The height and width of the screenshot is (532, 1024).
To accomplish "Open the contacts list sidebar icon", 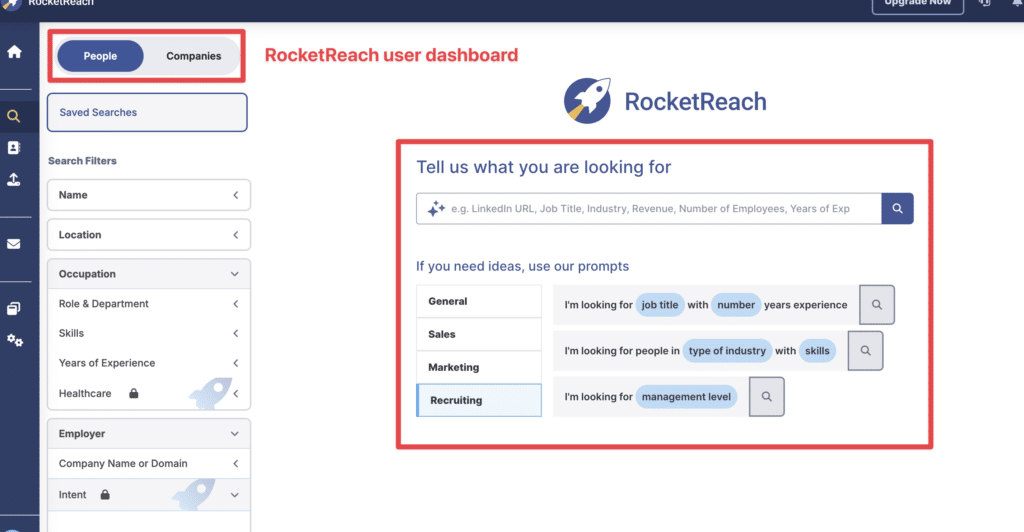I will (x=14, y=148).
